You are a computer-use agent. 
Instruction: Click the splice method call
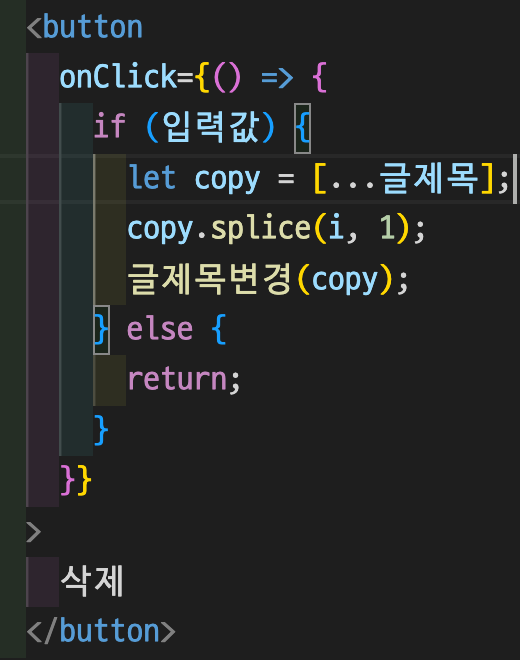tap(260, 228)
